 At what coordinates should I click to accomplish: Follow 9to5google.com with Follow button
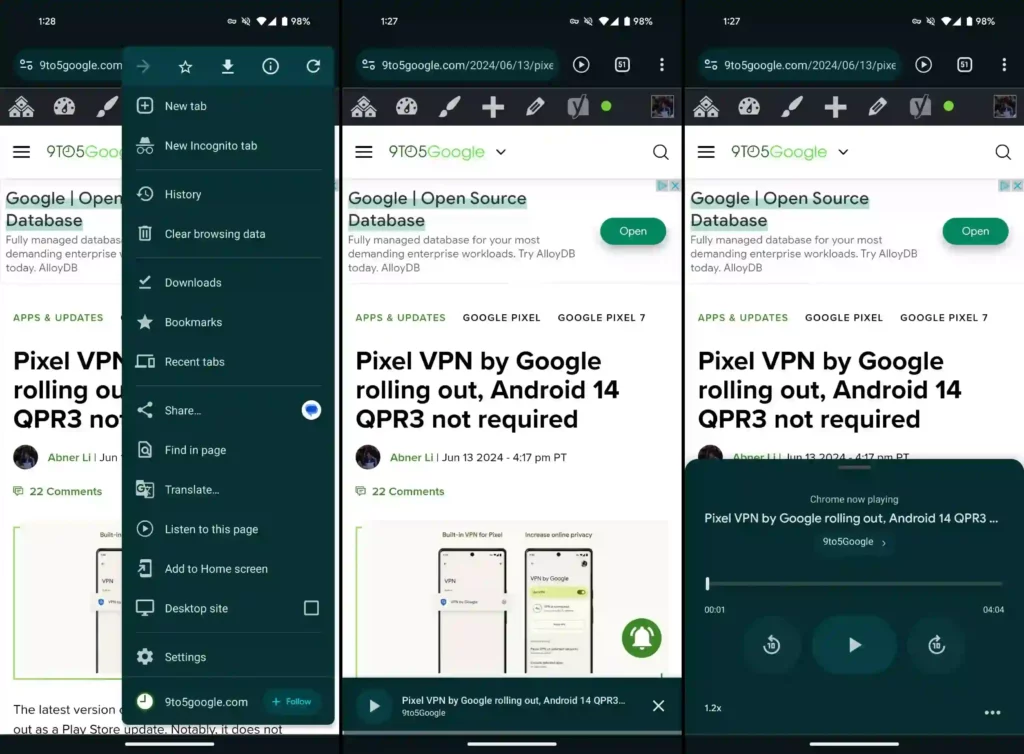click(x=292, y=702)
